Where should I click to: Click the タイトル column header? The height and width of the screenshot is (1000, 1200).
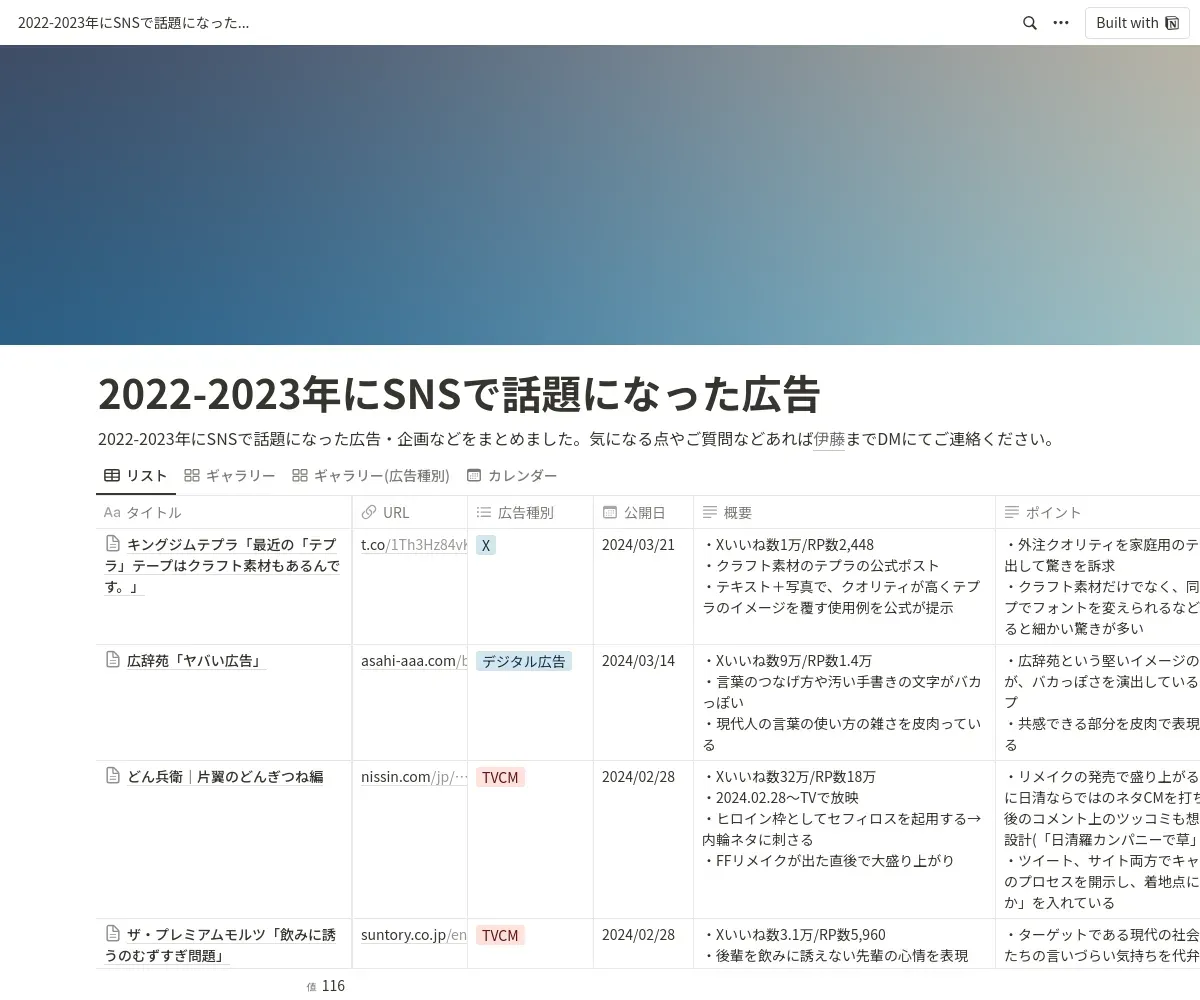click(x=224, y=512)
